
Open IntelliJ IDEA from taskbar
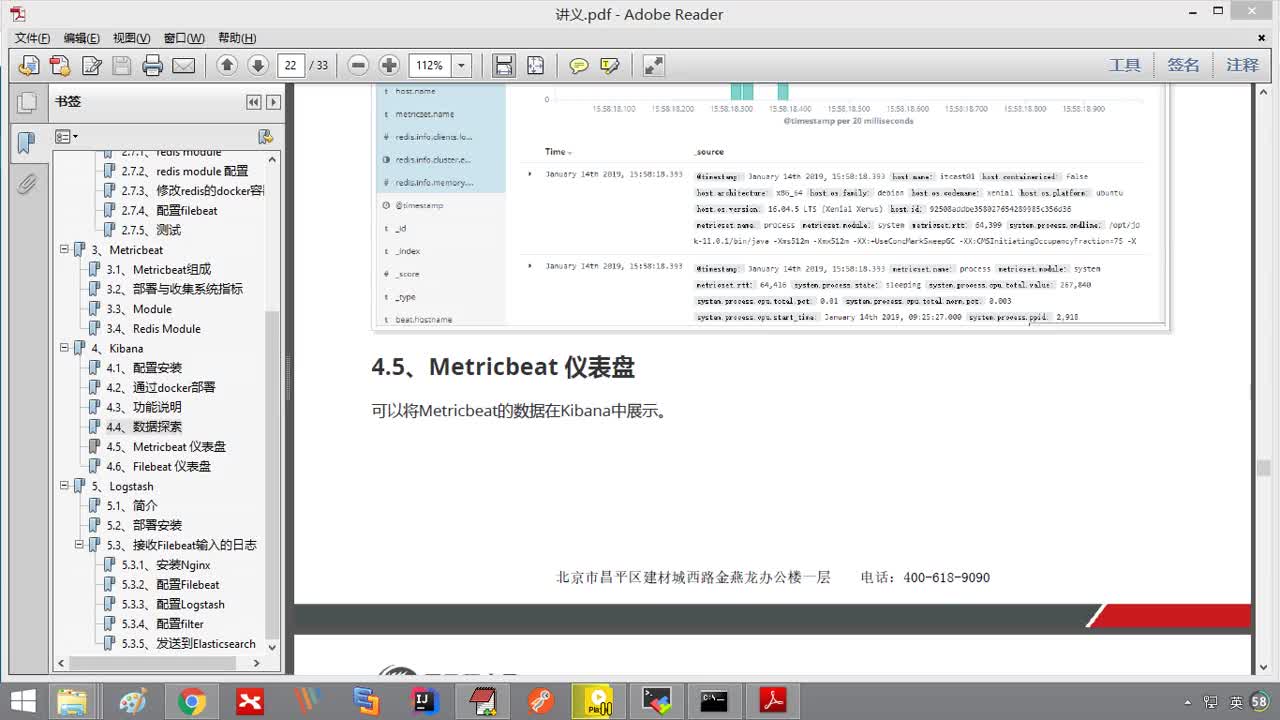tap(425, 701)
